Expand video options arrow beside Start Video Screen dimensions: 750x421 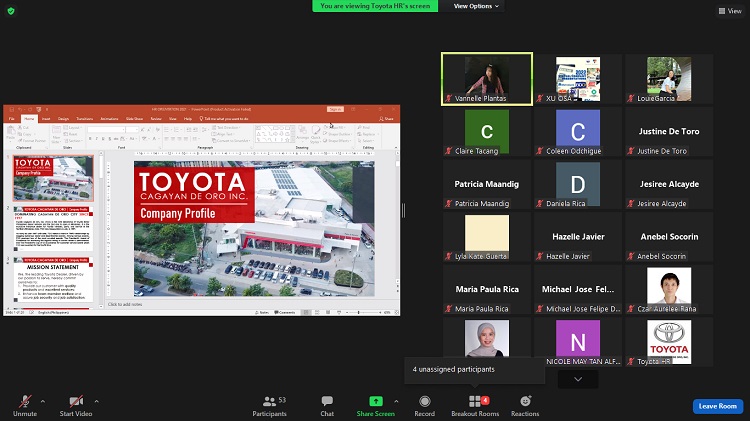tap(97, 401)
